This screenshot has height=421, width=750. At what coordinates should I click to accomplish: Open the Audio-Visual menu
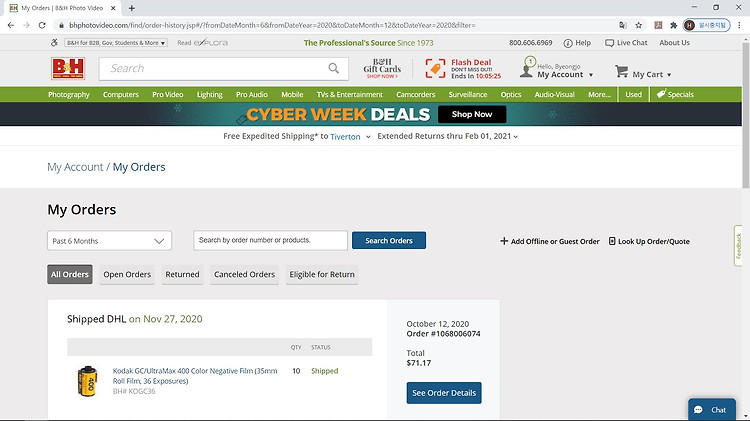(x=554, y=94)
